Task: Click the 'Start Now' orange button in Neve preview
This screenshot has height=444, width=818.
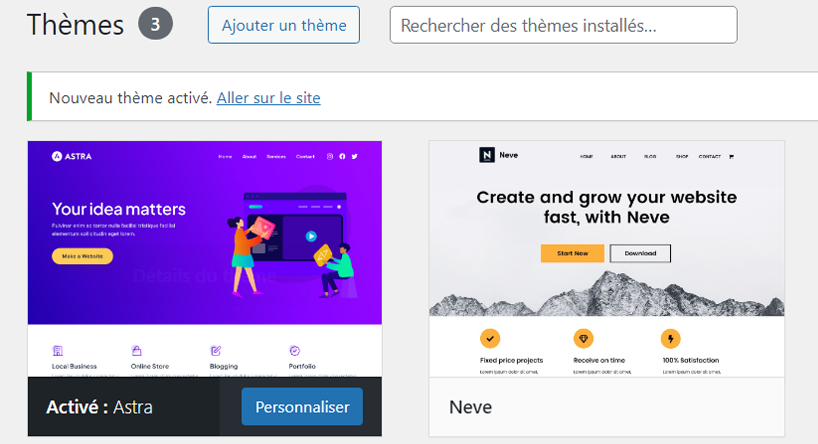Action: 572,253
